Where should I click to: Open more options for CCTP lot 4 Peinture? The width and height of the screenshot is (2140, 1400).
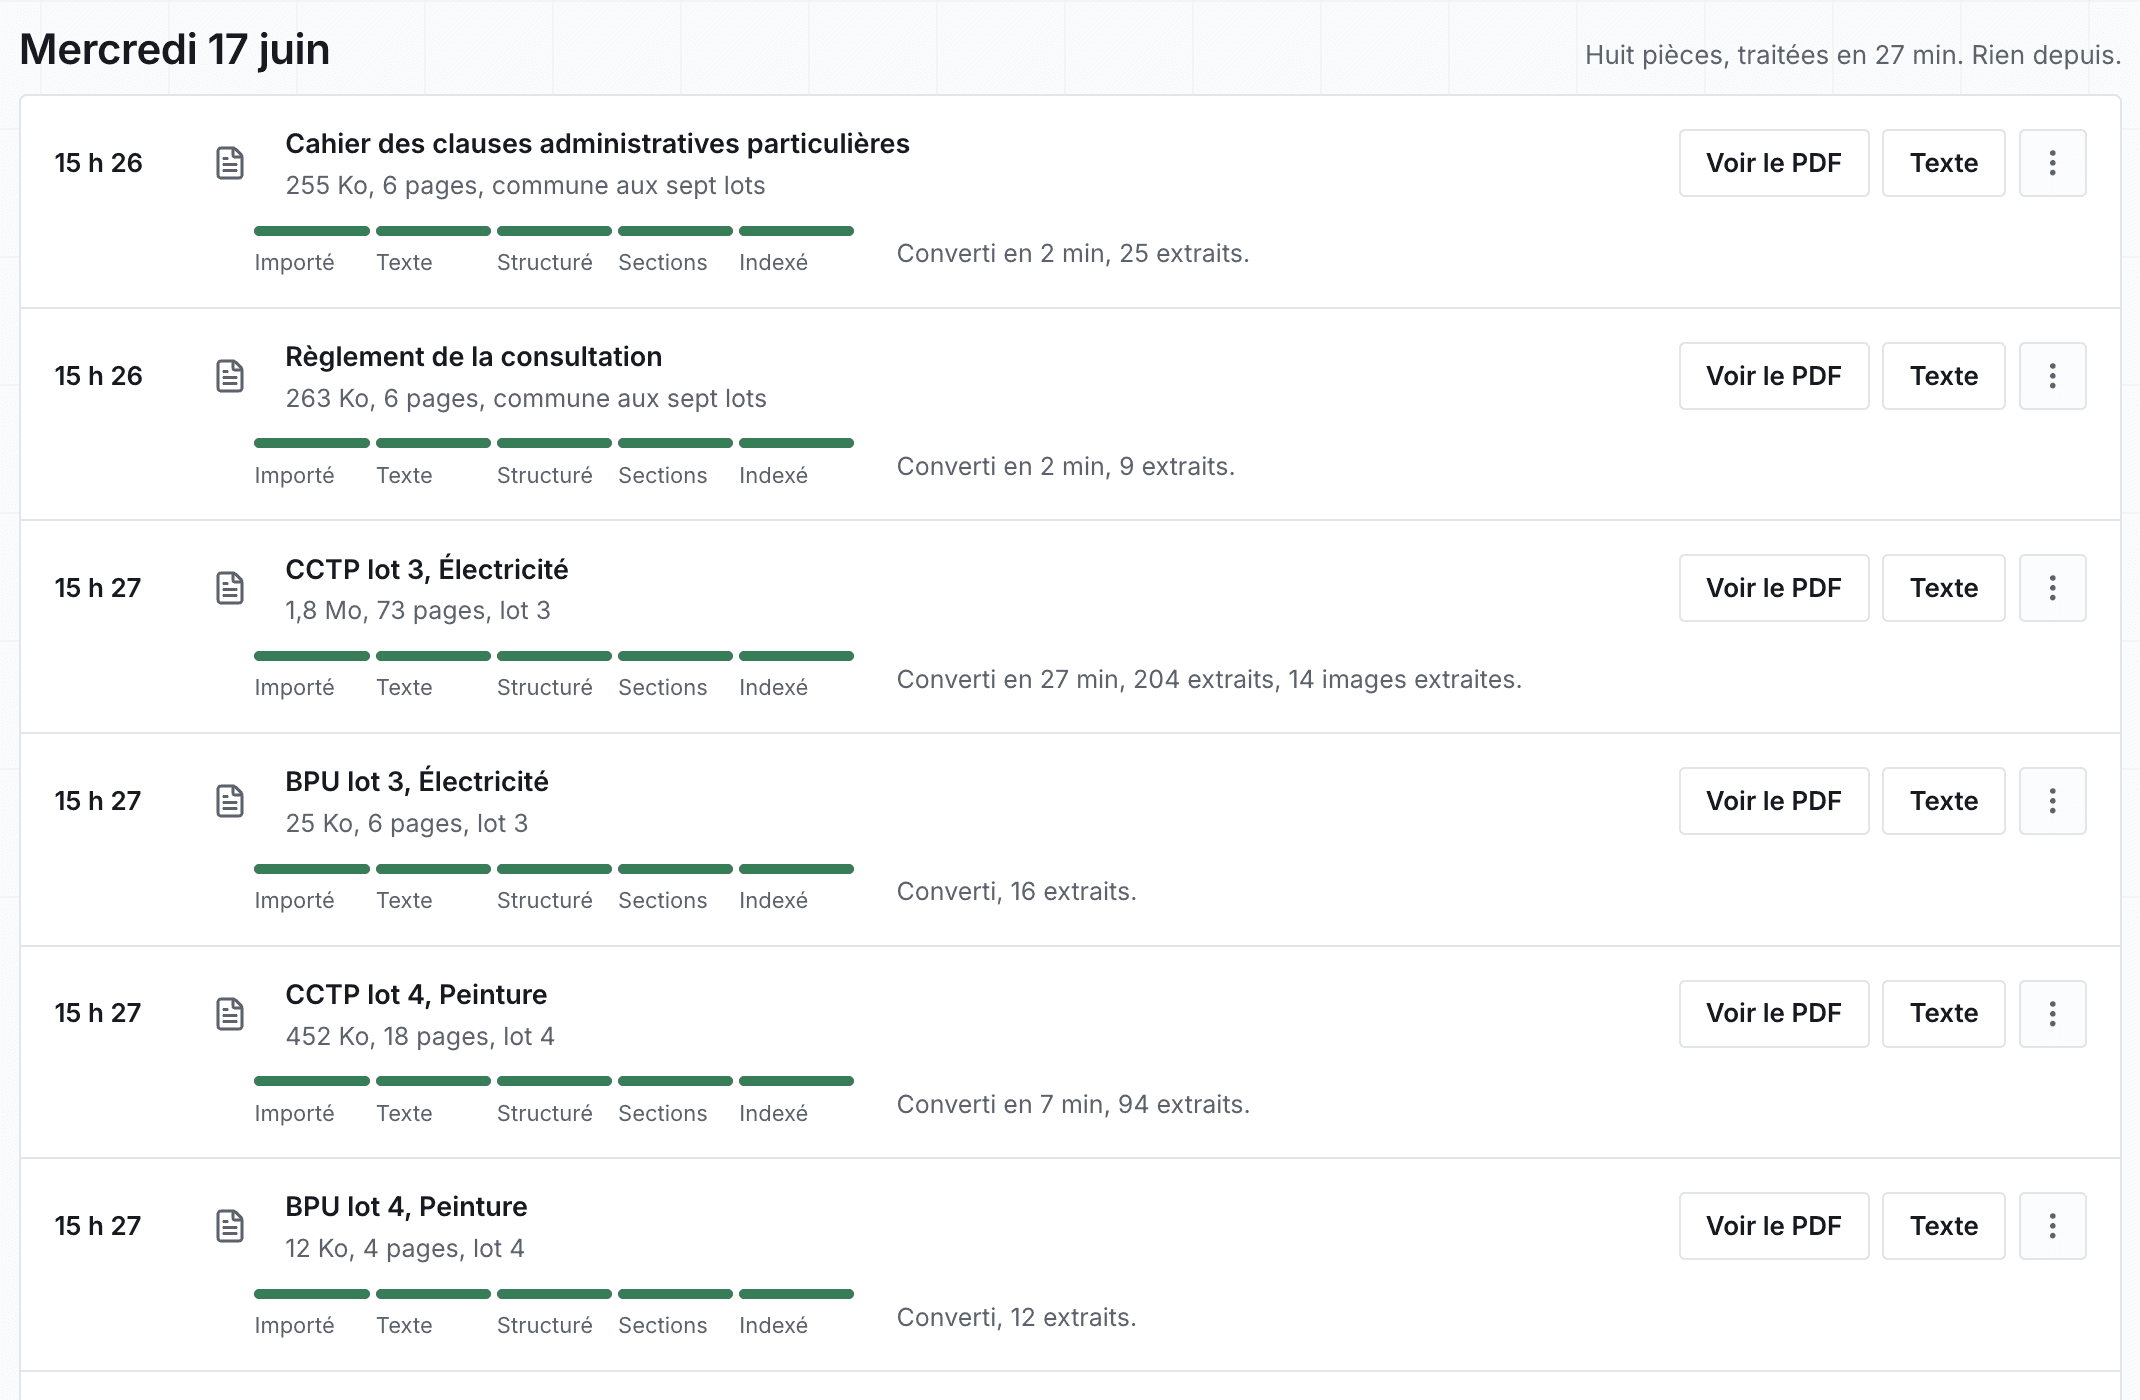point(2052,1014)
